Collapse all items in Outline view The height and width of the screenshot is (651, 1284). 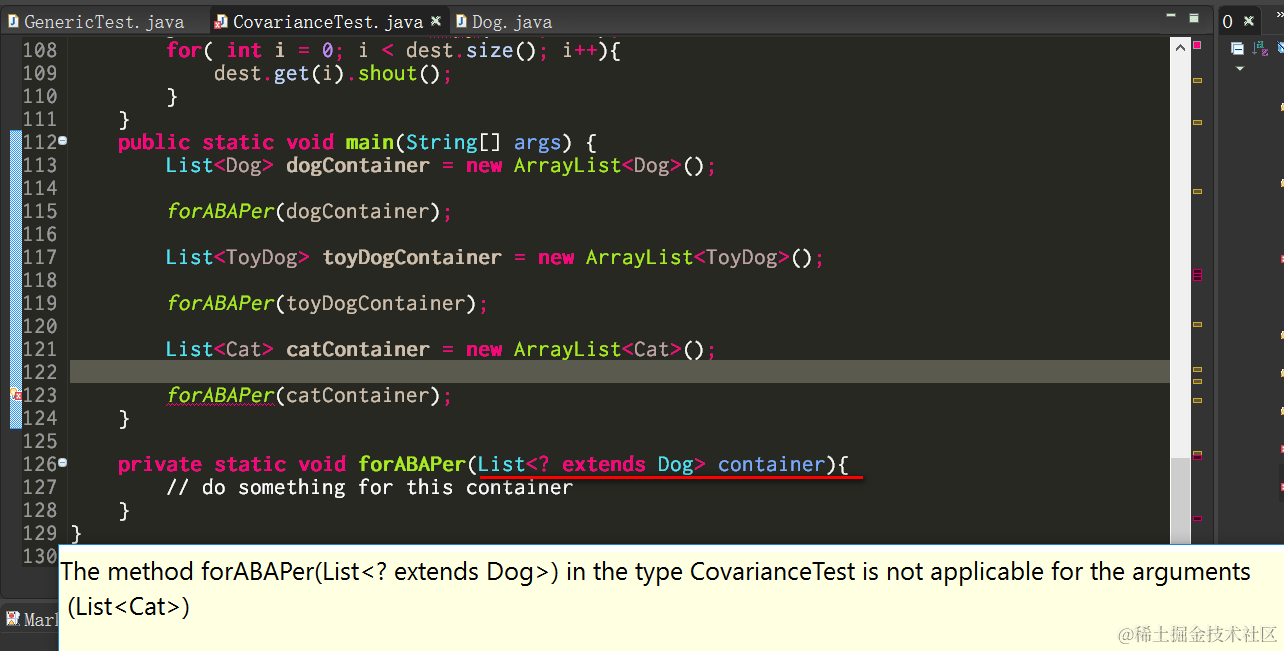[1237, 48]
